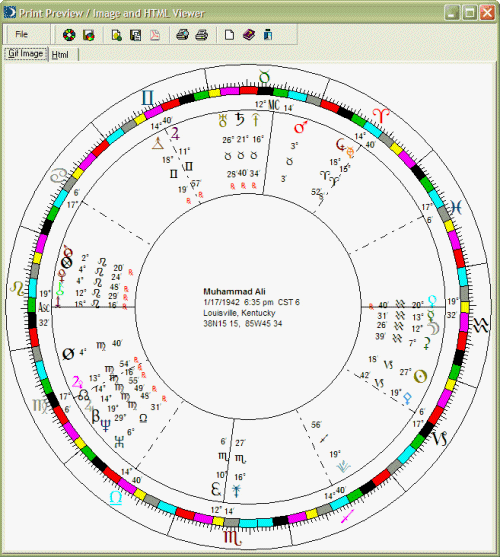Click the coordinates 38N15 15, 85W45 34
The width and height of the screenshot is (500, 557).
243,324
